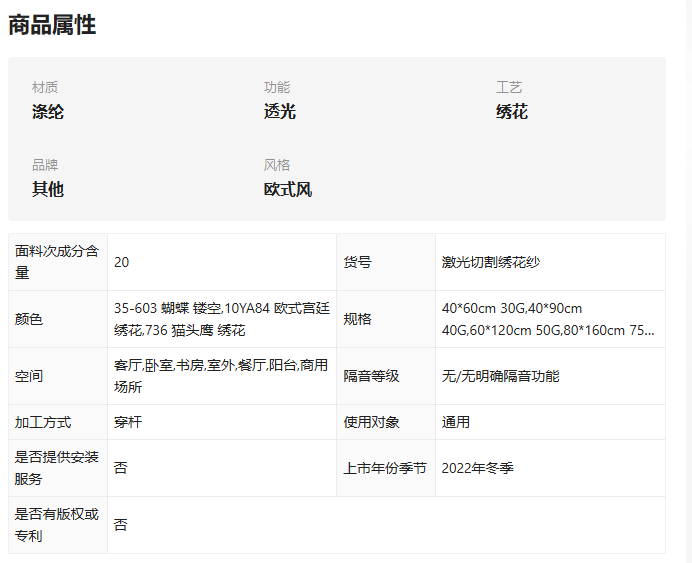This screenshot has width=692, height=563.
Task: Click the 是否有版权或专利 label cell
Action: coord(58,525)
